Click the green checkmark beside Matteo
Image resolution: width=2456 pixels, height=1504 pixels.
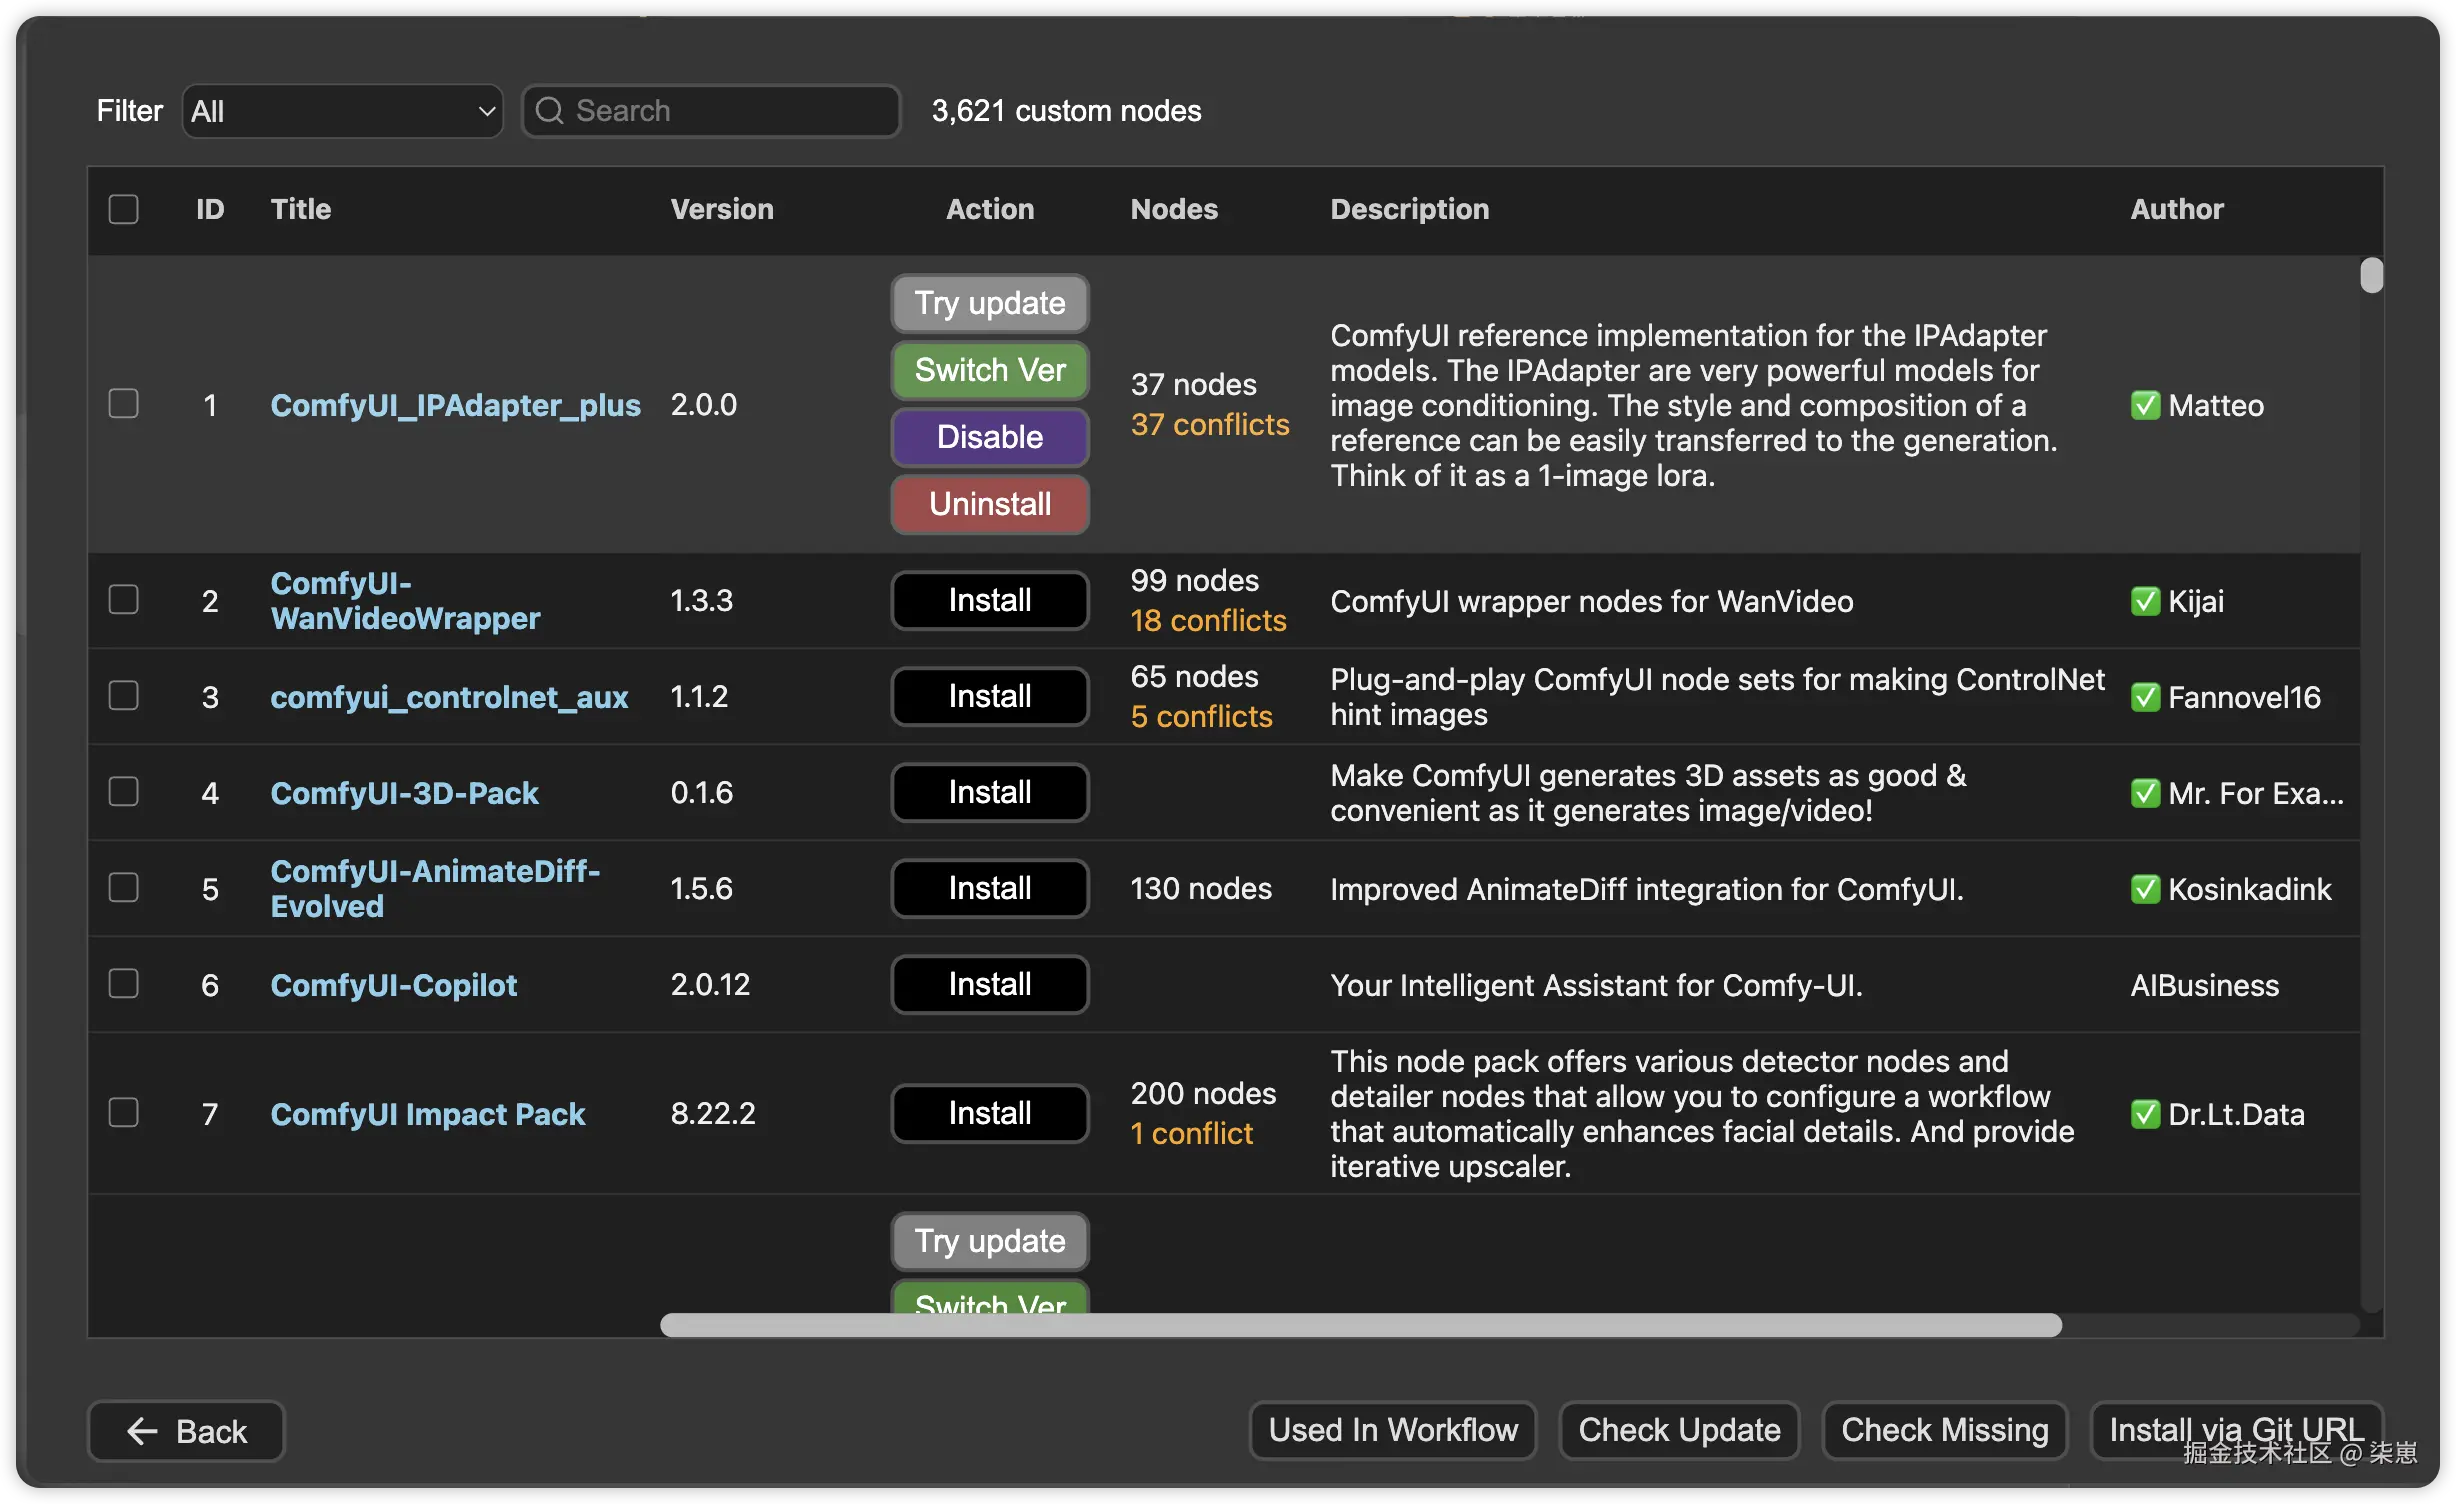point(2145,405)
